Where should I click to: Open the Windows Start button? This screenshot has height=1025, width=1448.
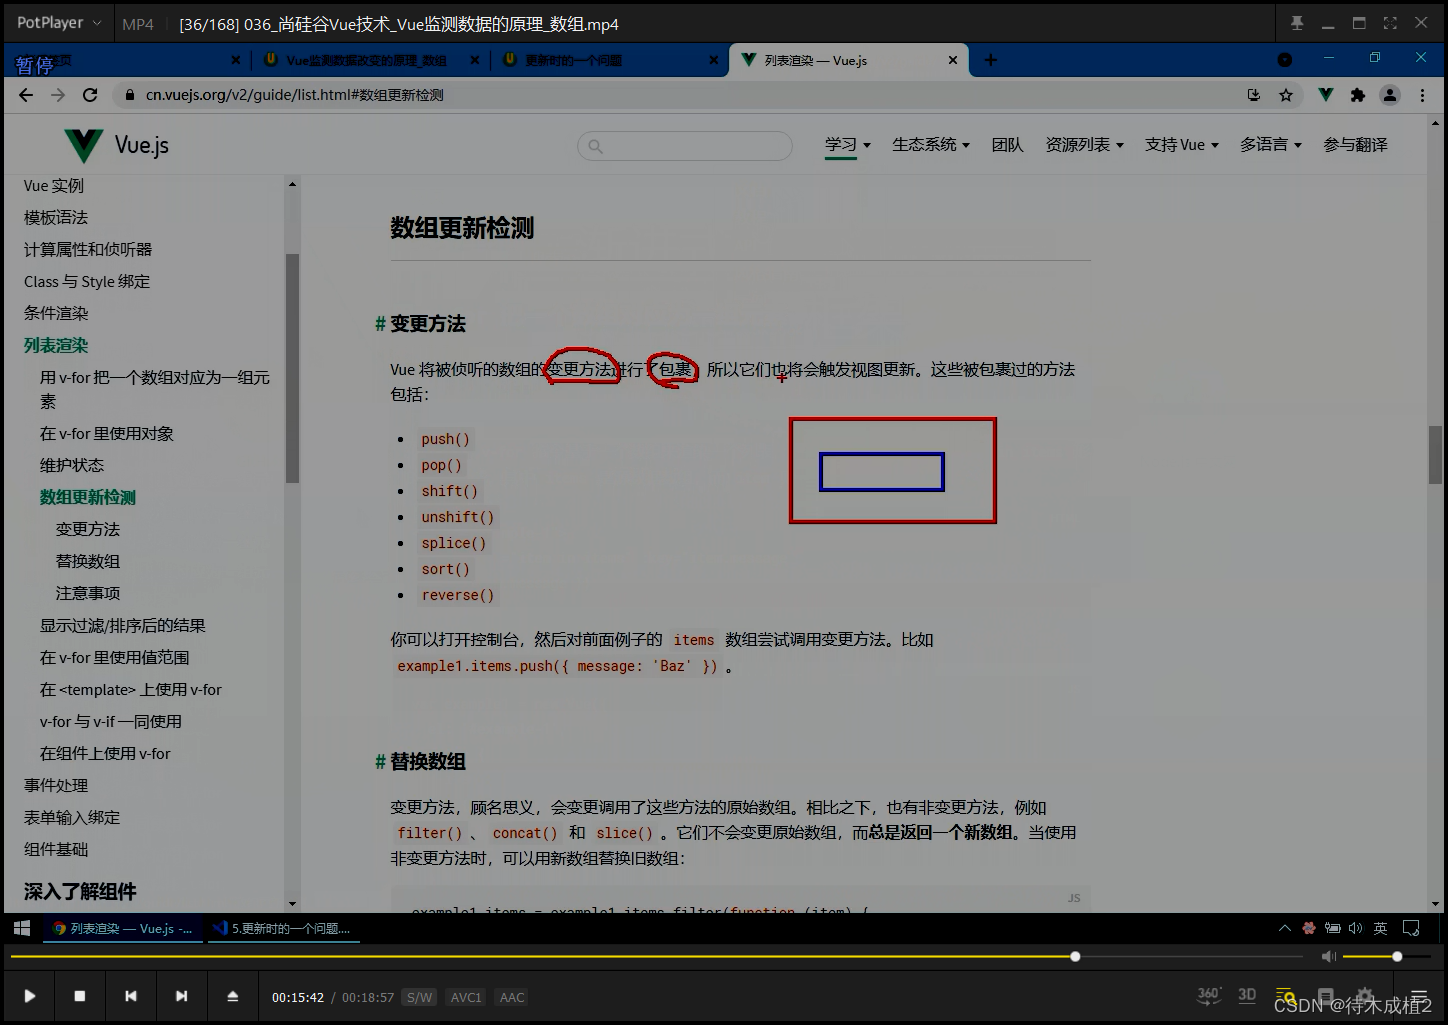(x=21, y=928)
